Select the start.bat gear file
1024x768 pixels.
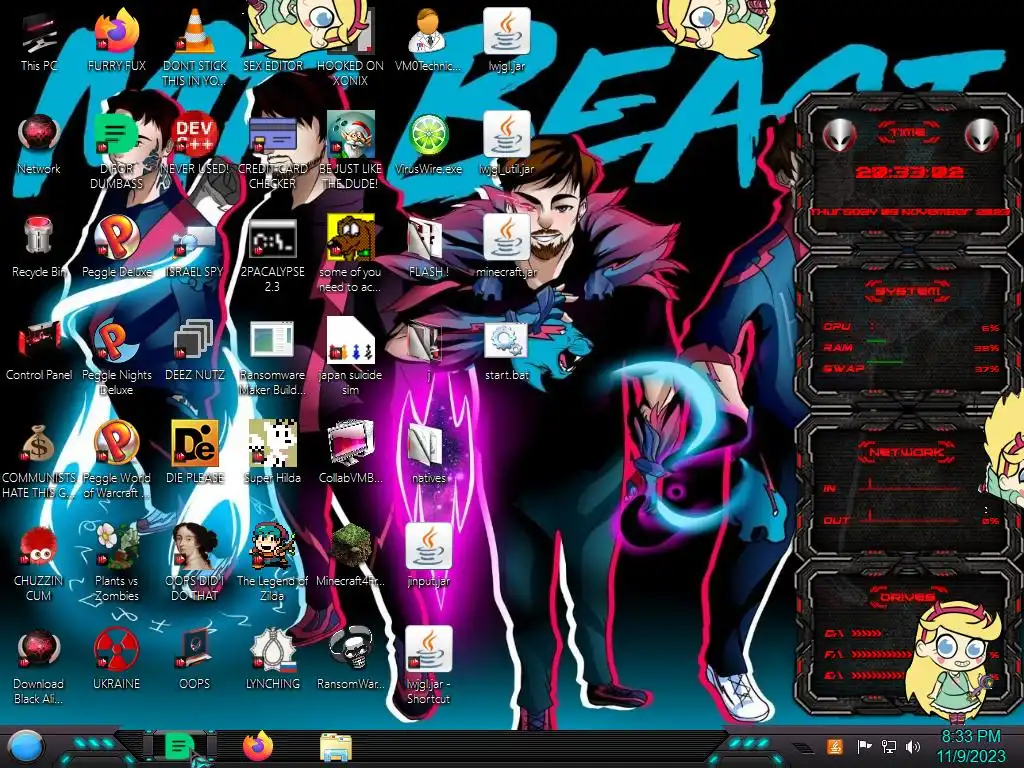pyautogui.click(x=506, y=341)
